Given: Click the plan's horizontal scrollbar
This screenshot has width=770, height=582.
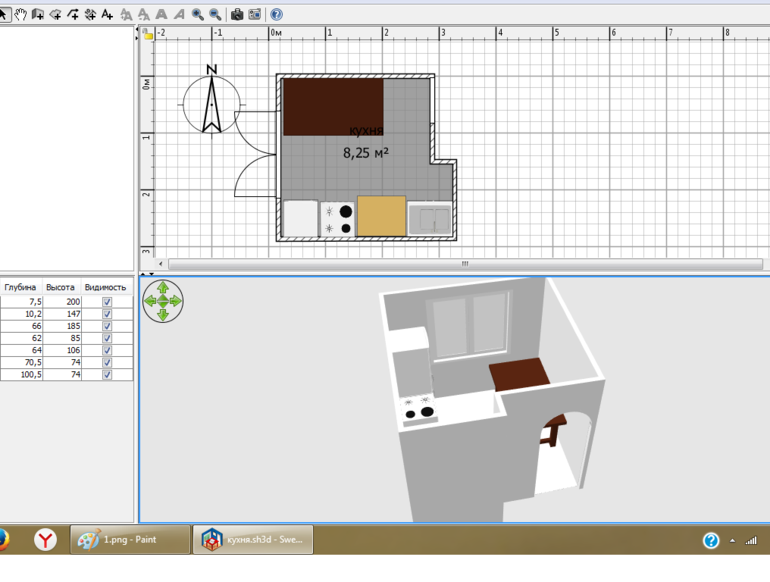Looking at the screenshot, I should point(464,265).
